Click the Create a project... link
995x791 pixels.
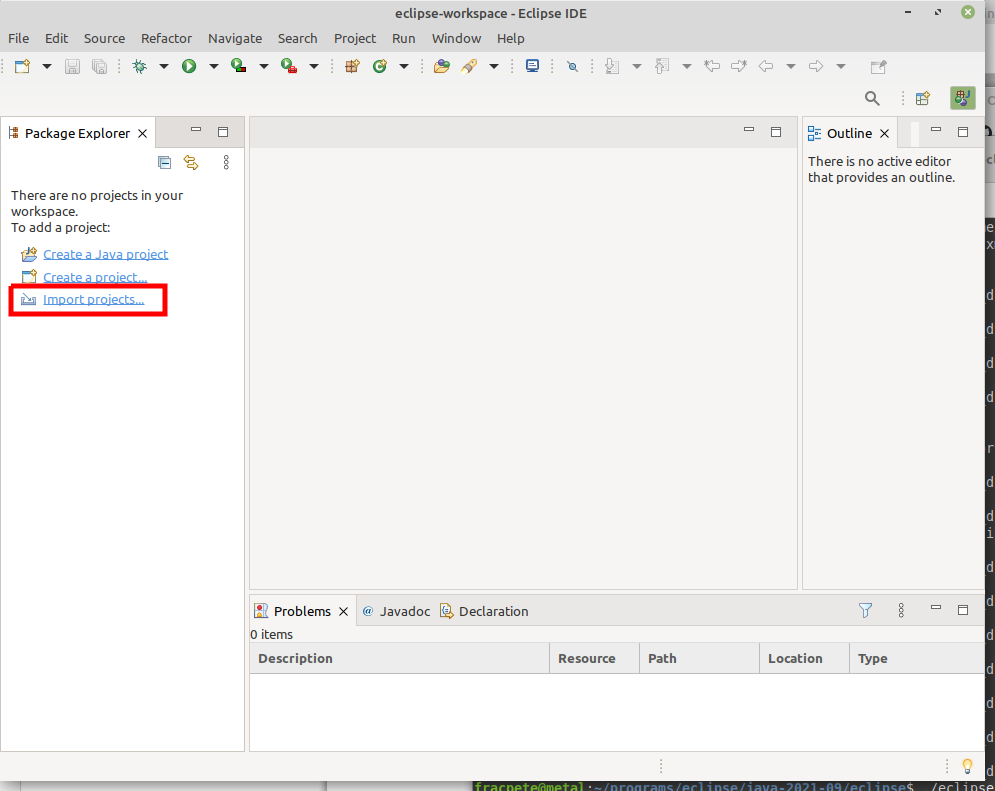pos(95,277)
